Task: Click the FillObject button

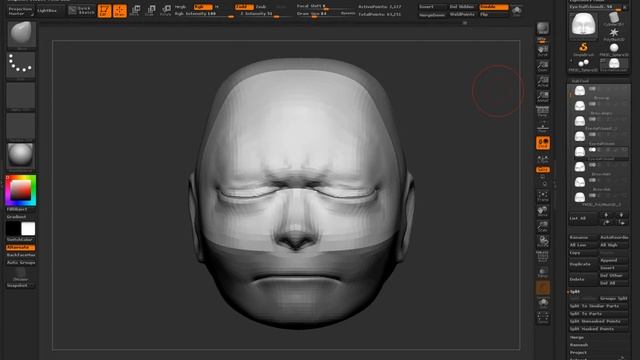Action: (x=20, y=209)
